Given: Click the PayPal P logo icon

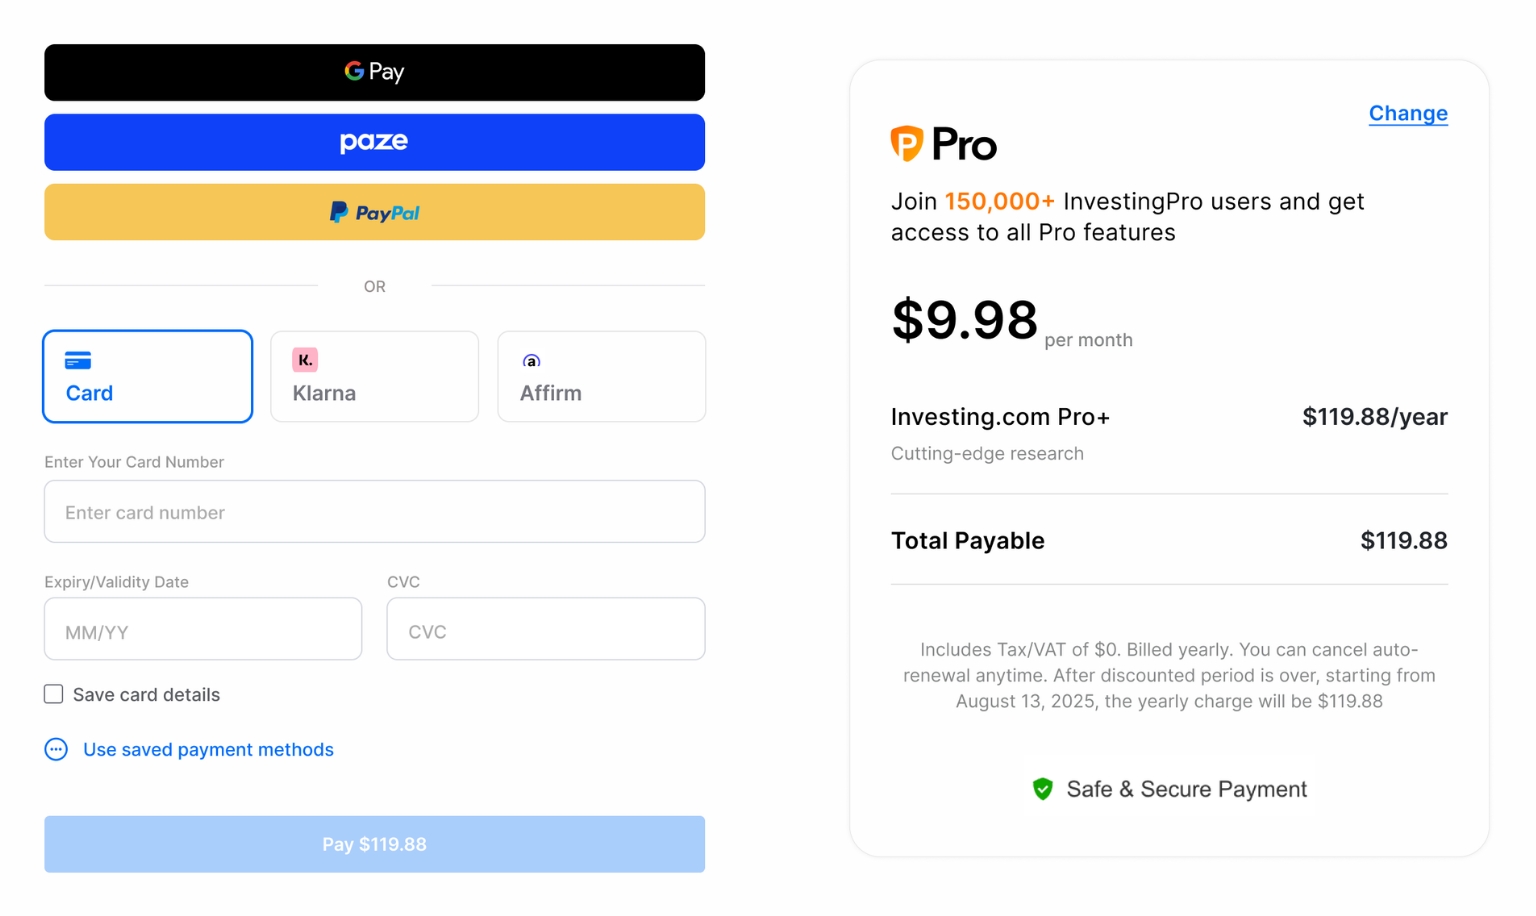Looking at the screenshot, I should [x=339, y=212].
